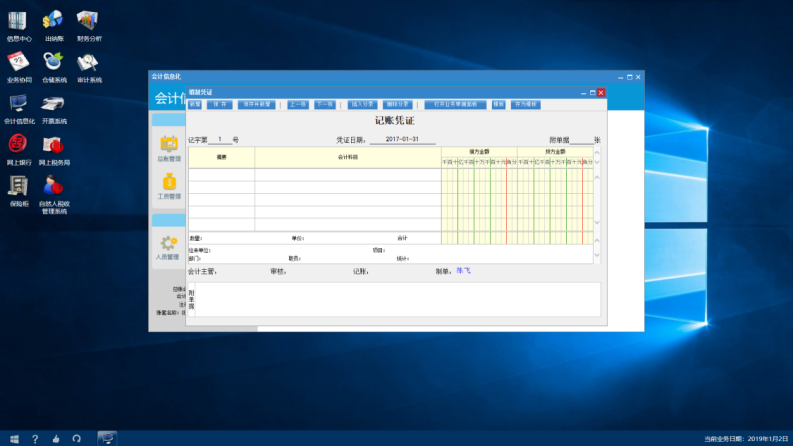The image size is (793, 446).
Task: Click the thumbs-up taskbar icon
Action: tap(56, 439)
